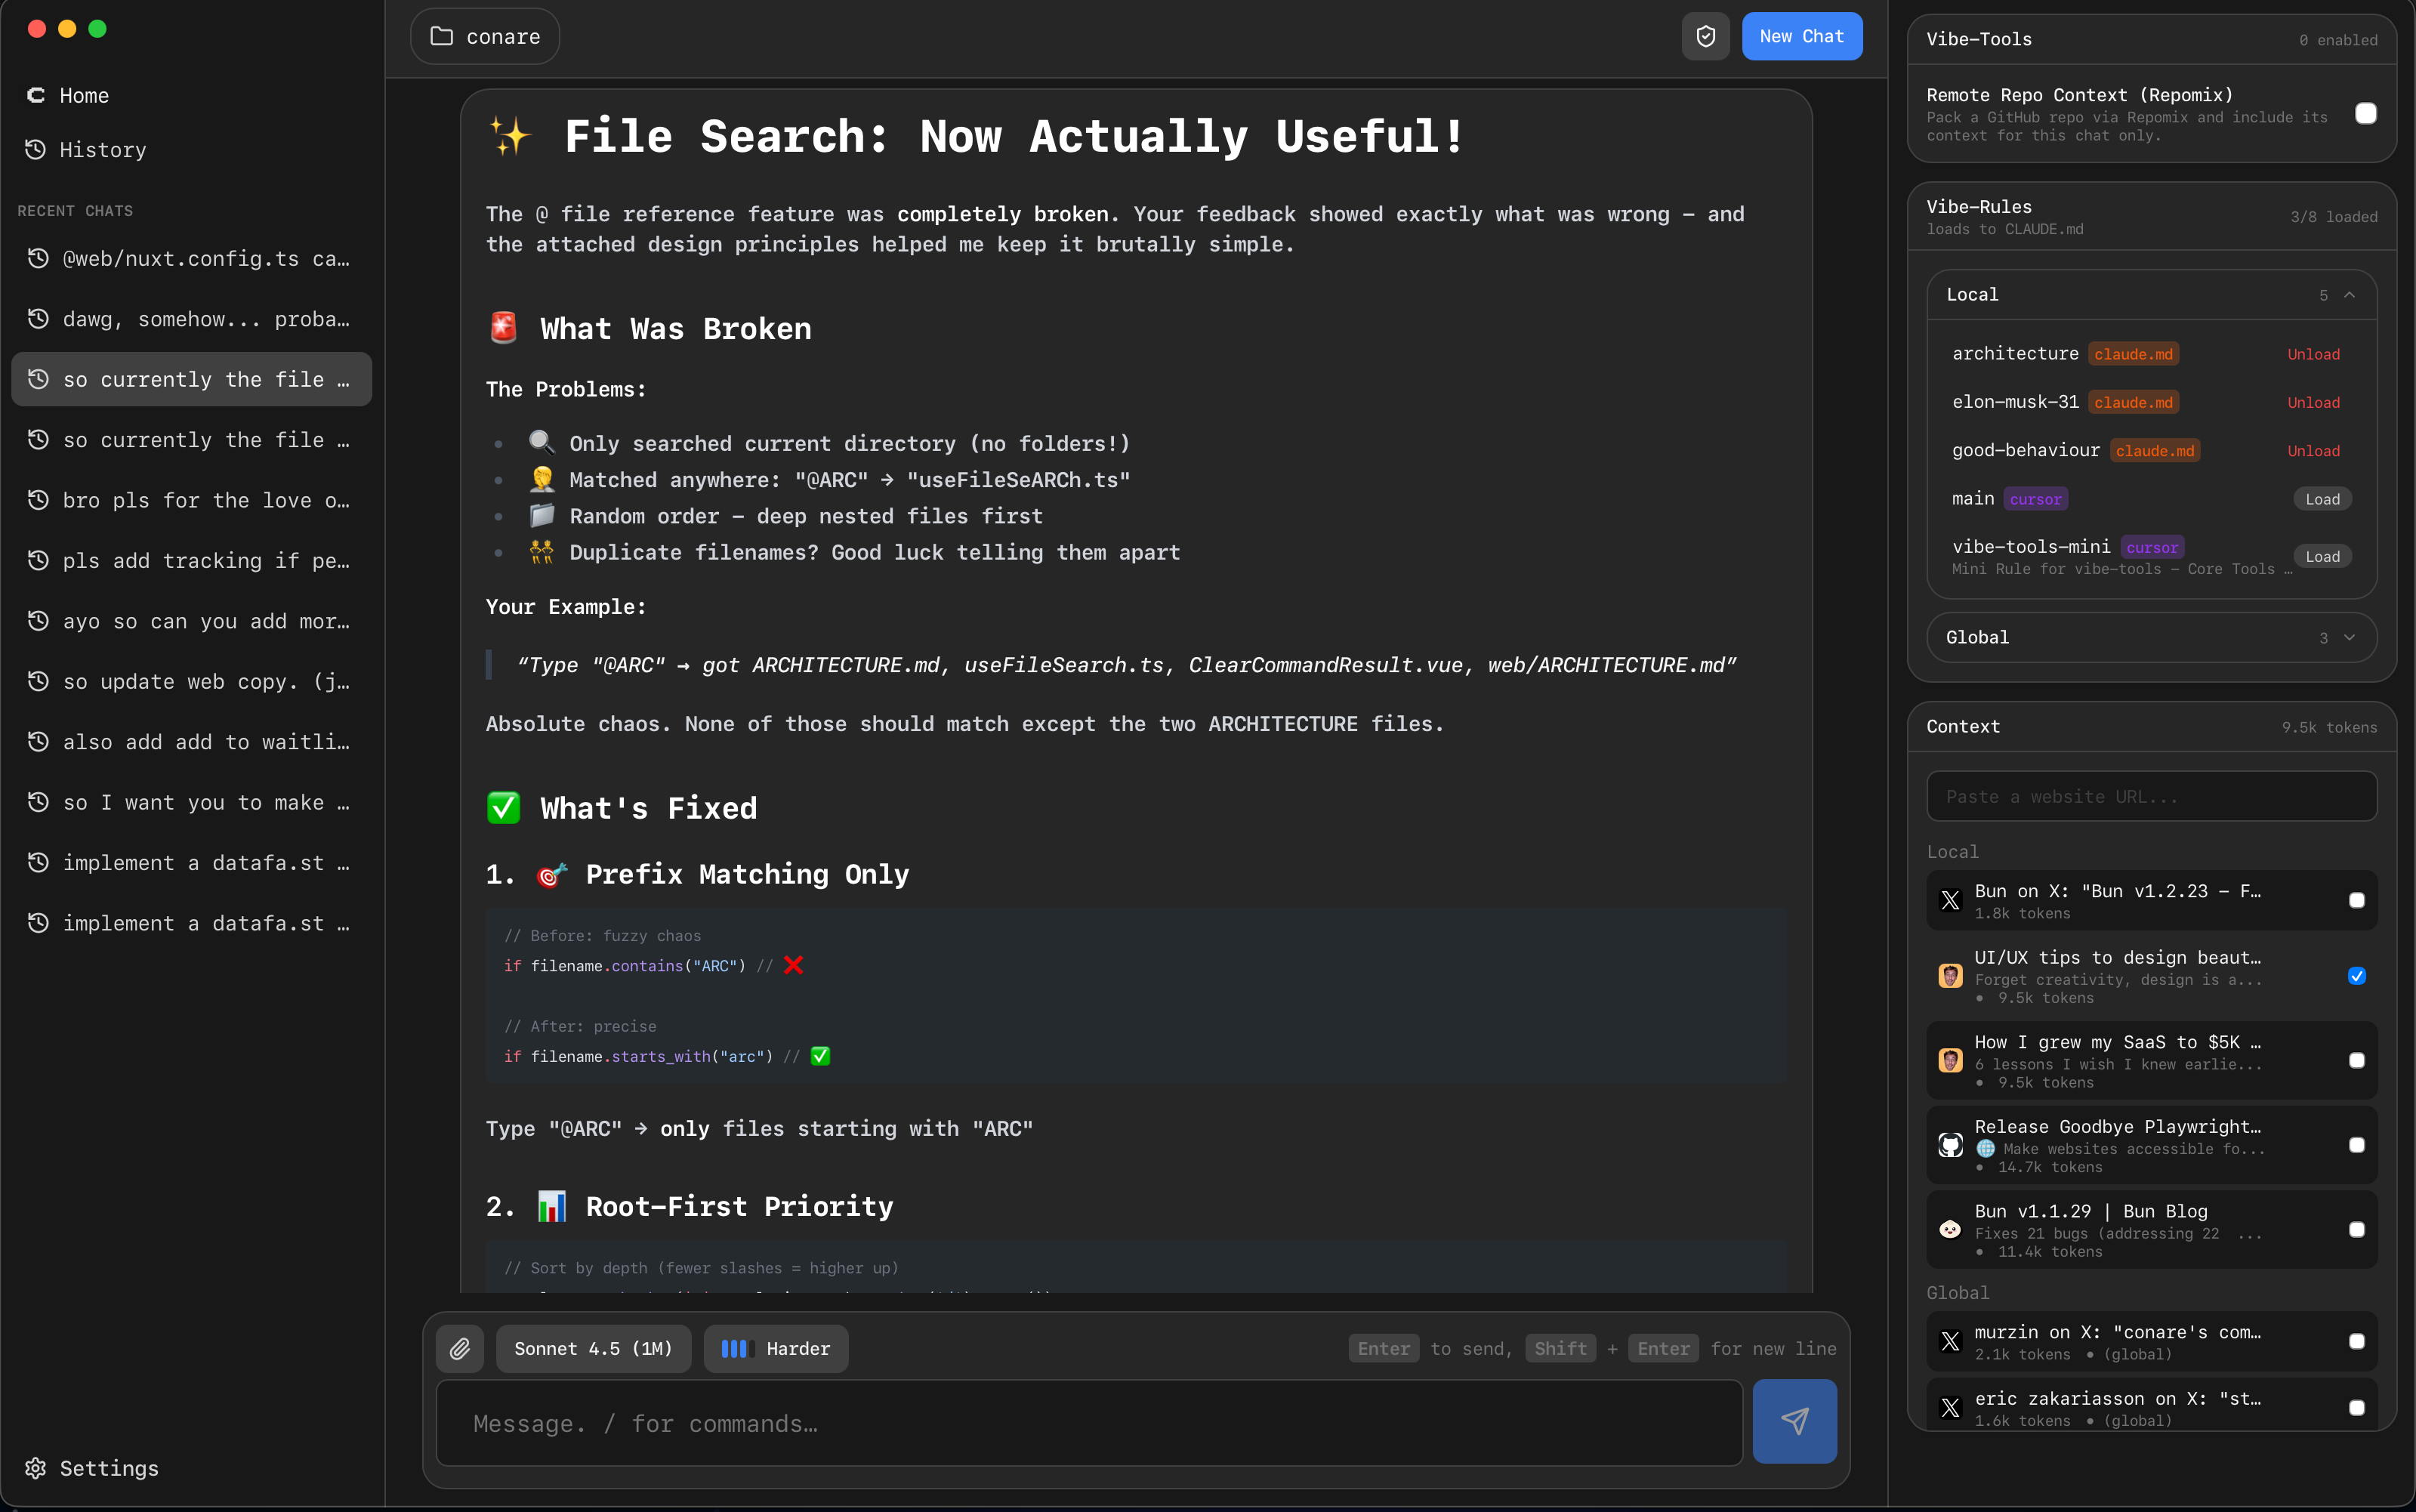Click the Paste a website URL field
This screenshot has height=1512, width=2416.
click(x=2151, y=797)
